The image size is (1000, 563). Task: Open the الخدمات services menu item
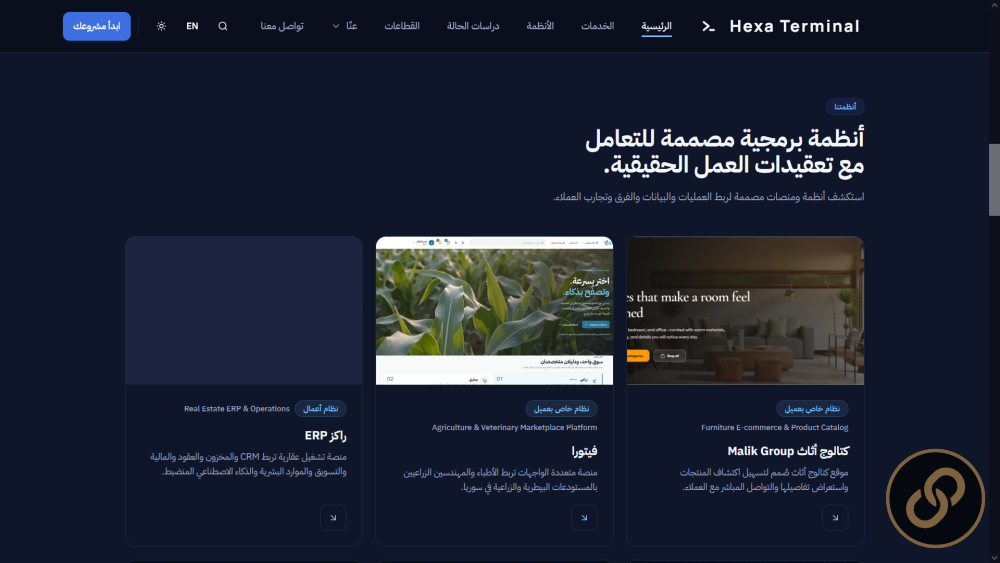pyautogui.click(x=598, y=26)
